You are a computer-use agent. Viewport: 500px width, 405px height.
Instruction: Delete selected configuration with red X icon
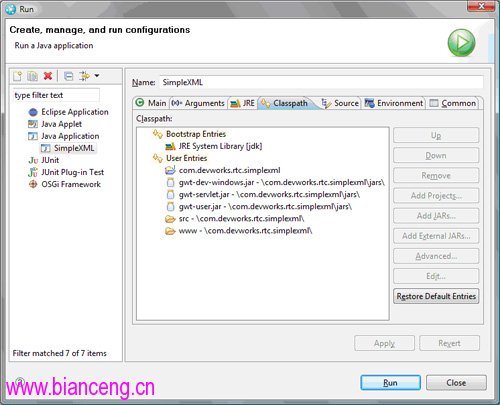point(48,76)
